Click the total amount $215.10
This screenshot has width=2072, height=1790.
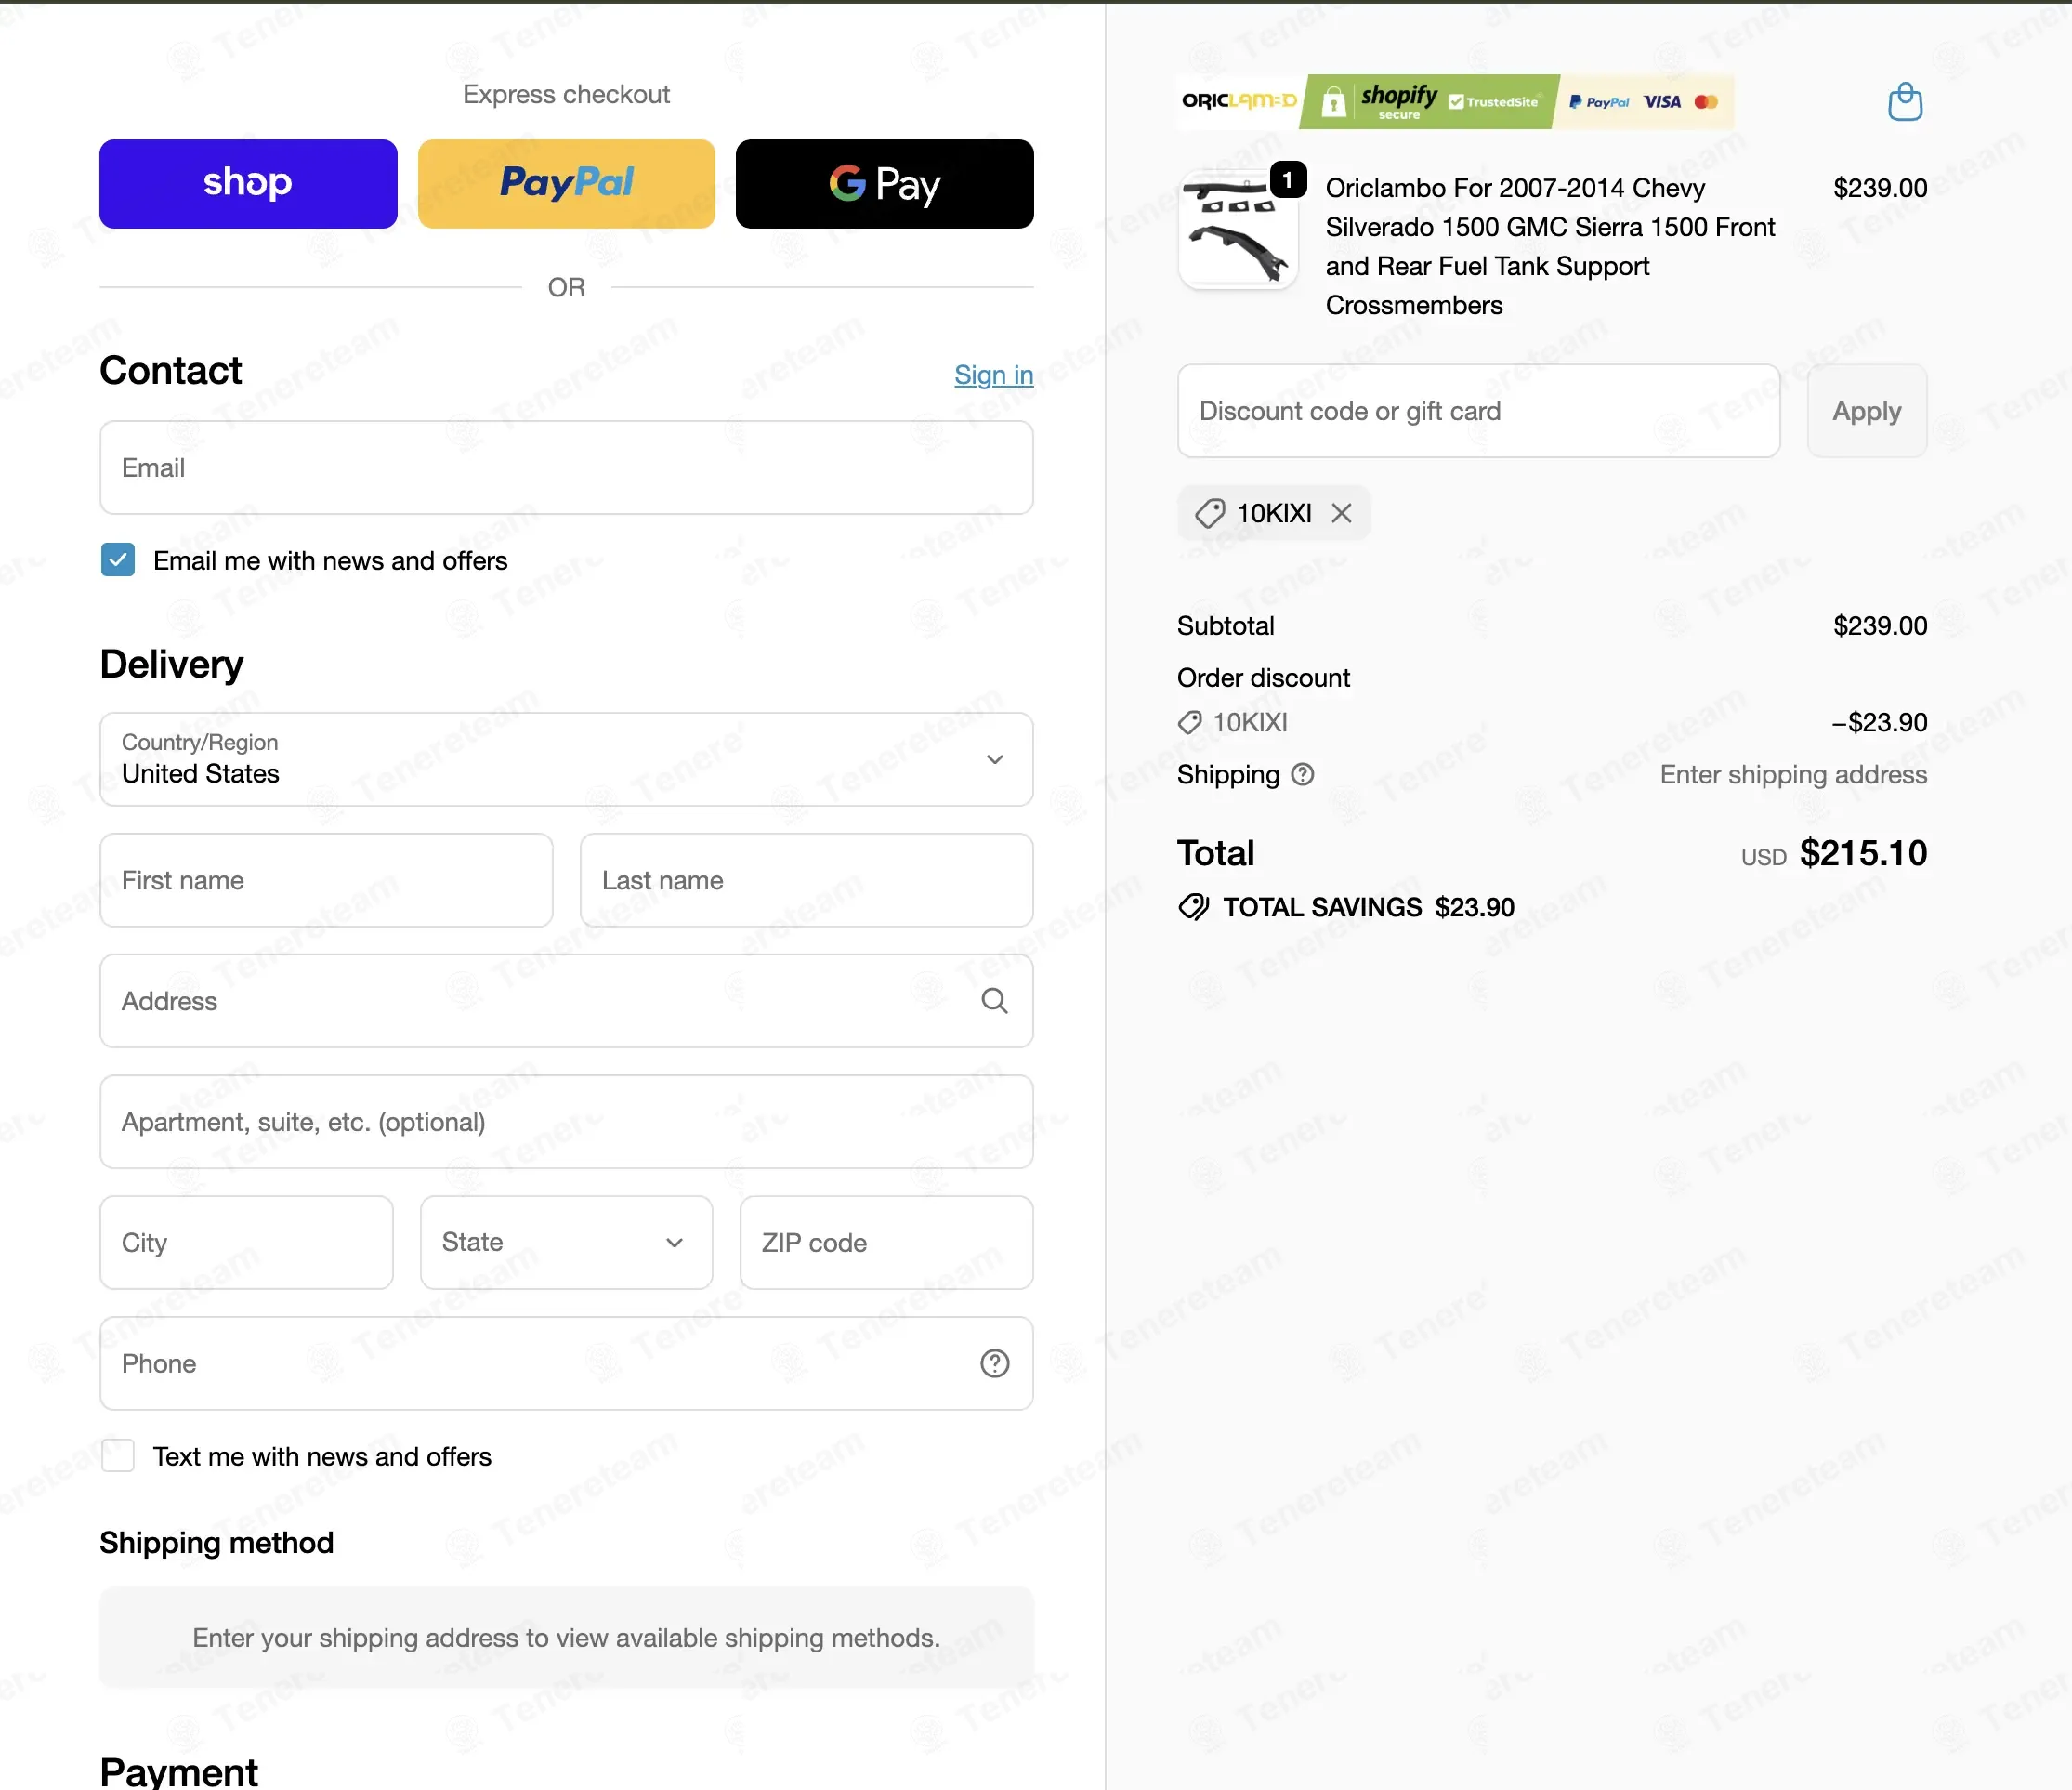[1862, 853]
